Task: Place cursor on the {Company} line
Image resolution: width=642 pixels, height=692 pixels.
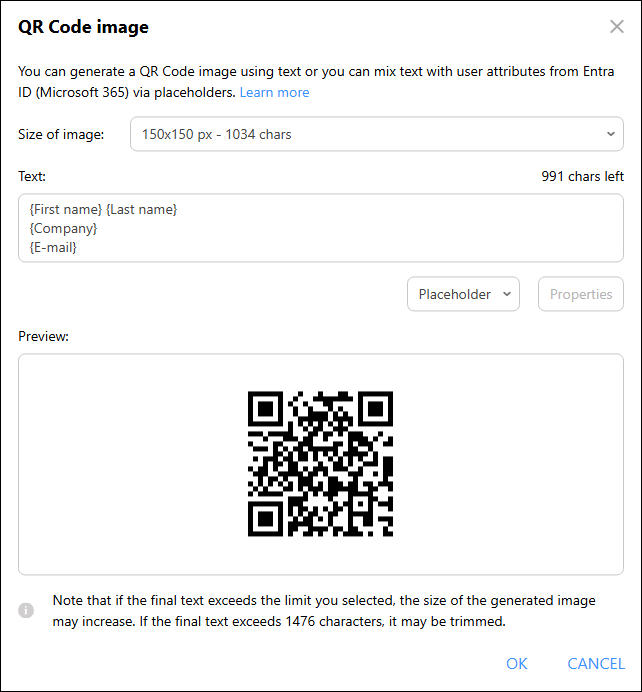Action: pos(64,228)
